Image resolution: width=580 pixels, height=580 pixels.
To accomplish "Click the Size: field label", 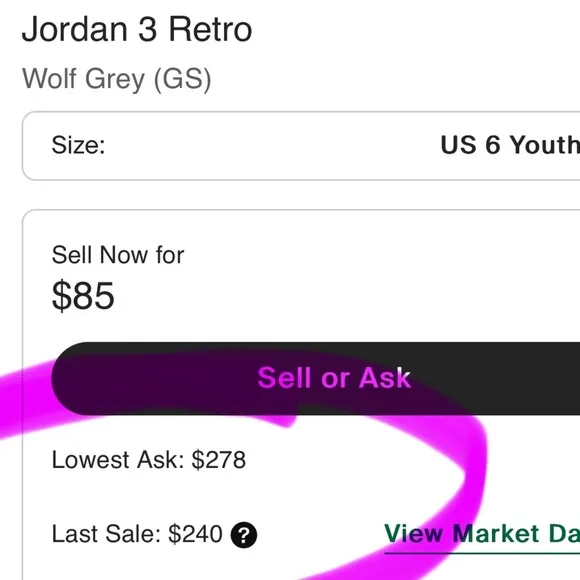I will 78,145.
